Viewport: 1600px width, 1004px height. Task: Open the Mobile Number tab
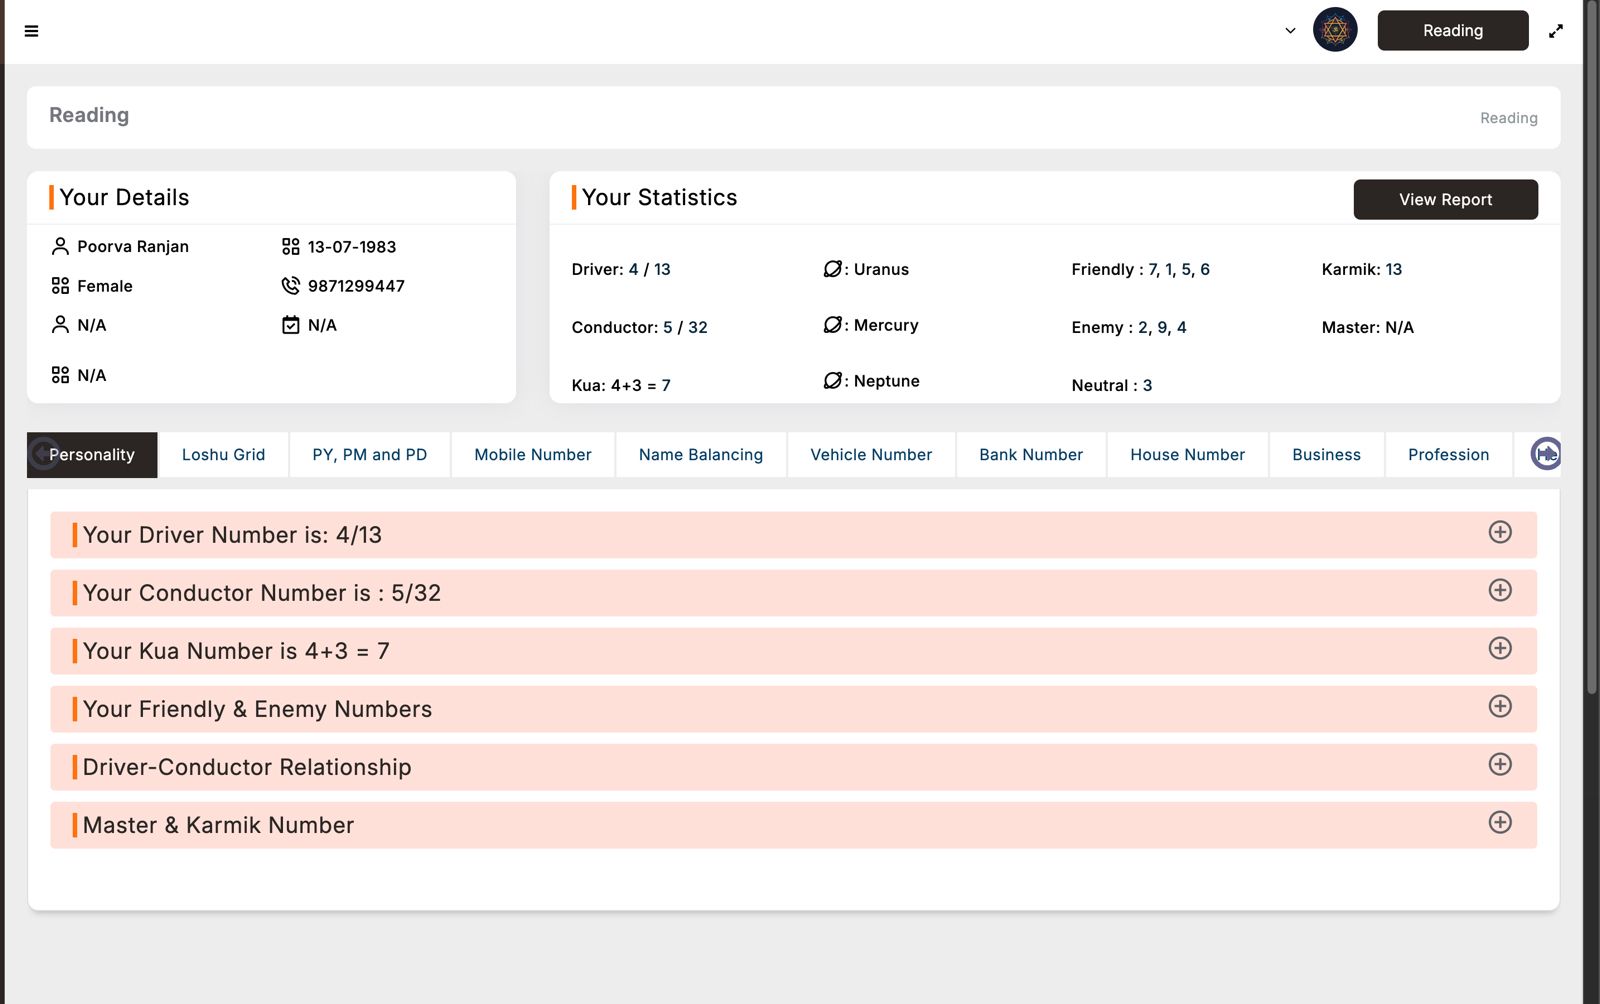coord(532,455)
